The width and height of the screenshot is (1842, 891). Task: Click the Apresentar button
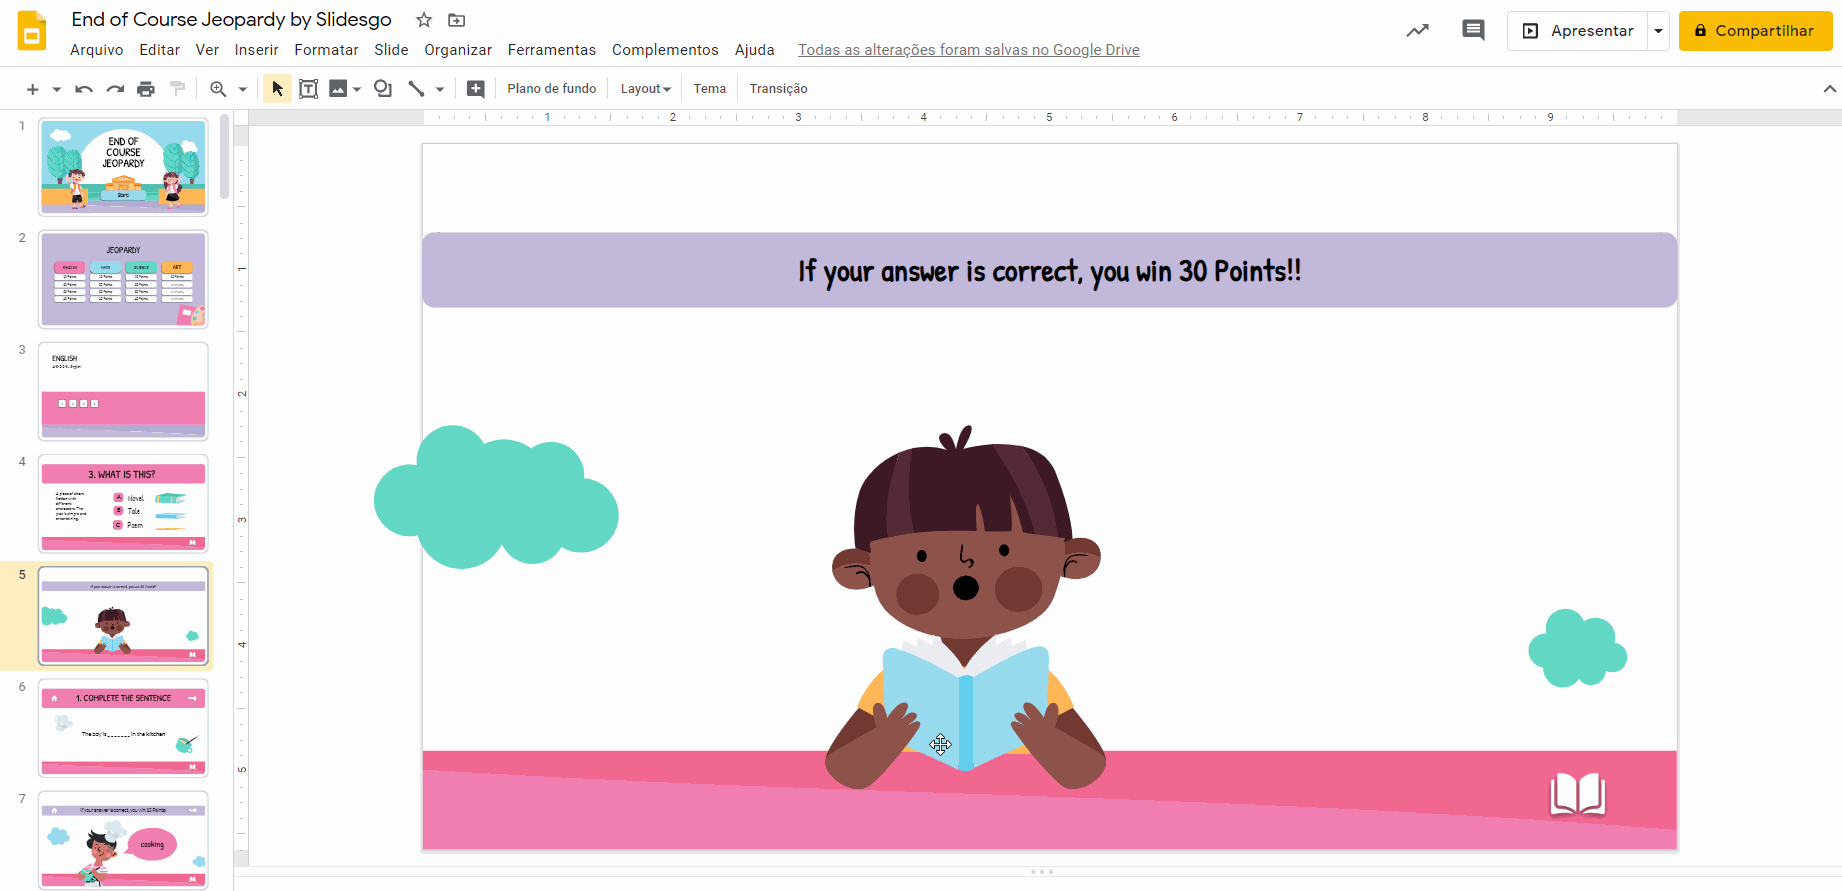tap(1578, 31)
